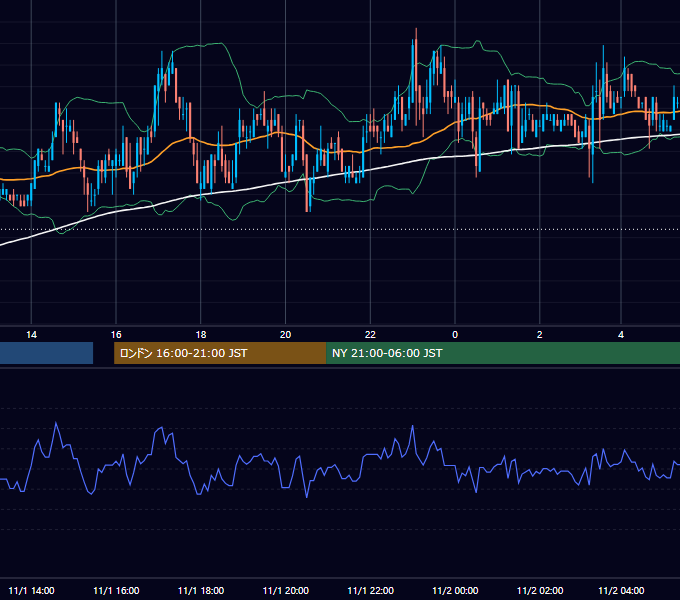Screen dimensions: 680x600
Task: Click the 11/2 04:00 time label
Action: (621, 590)
